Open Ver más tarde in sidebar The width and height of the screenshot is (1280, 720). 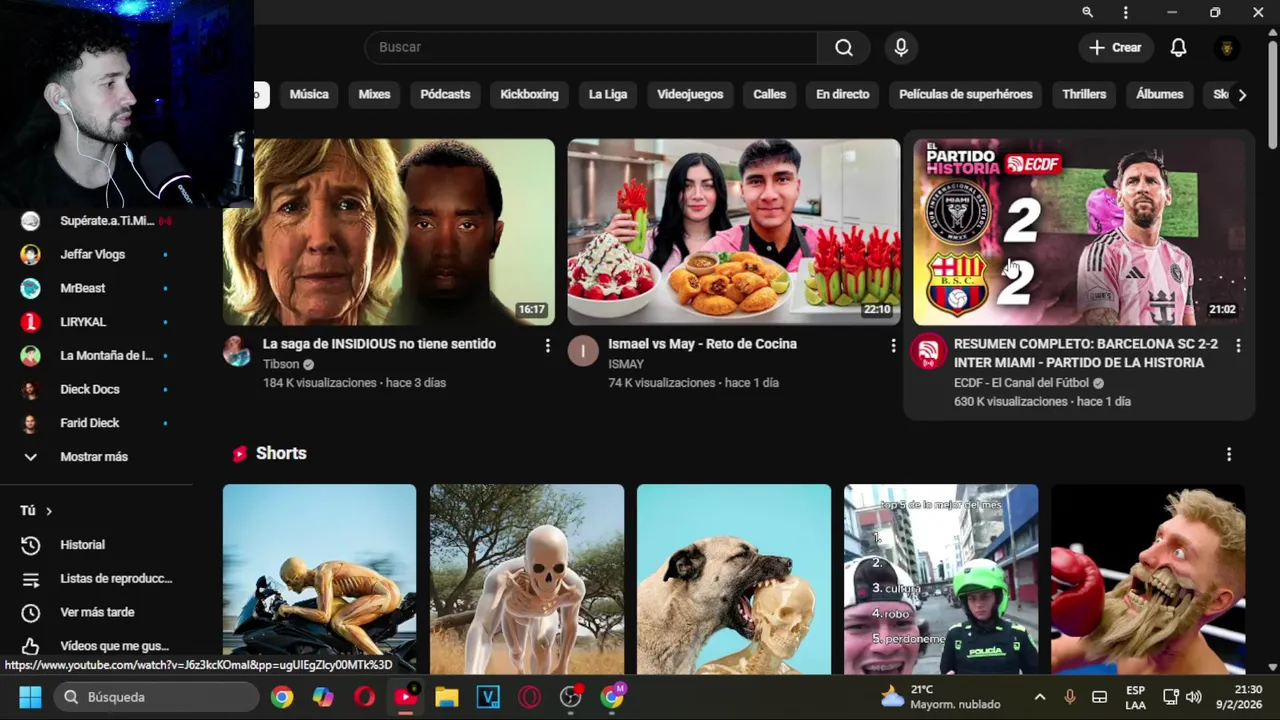point(96,612)
